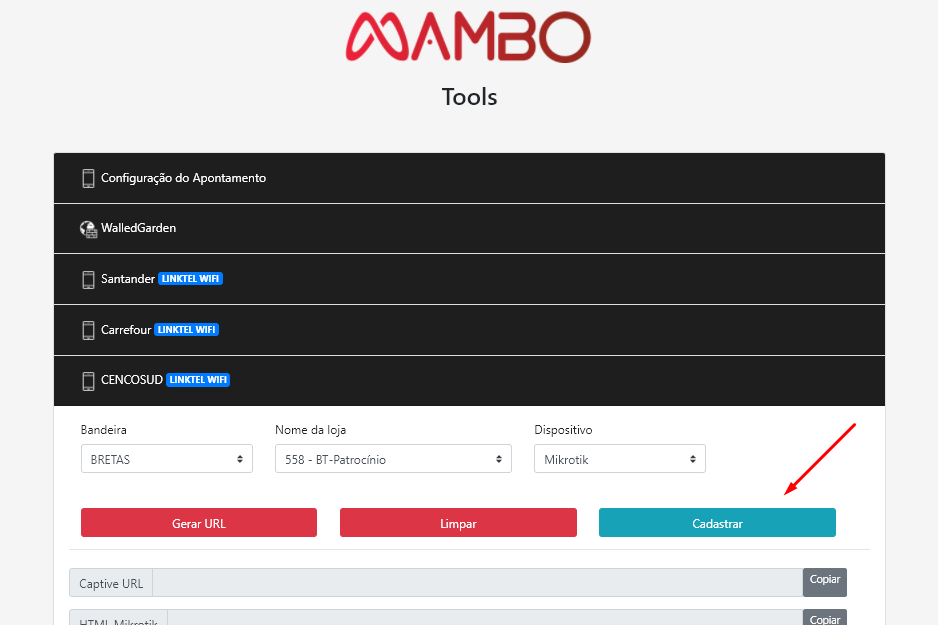Image resolution: width=938 pixels, height=625 pixels.
Task: Click the Gerar URL button
Action: point(199,523)
